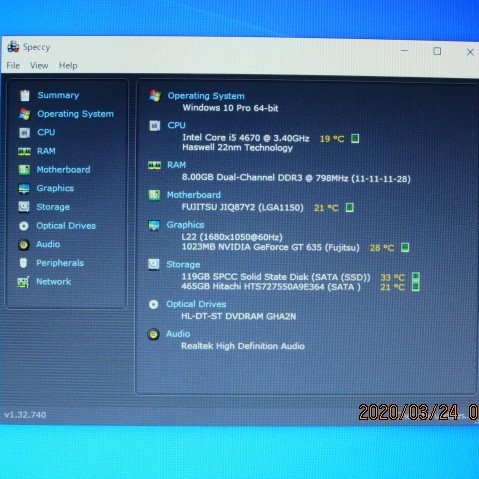Select Operating System in the sidebar
This screenshot has height=479, width=479.
pos(75,114)
